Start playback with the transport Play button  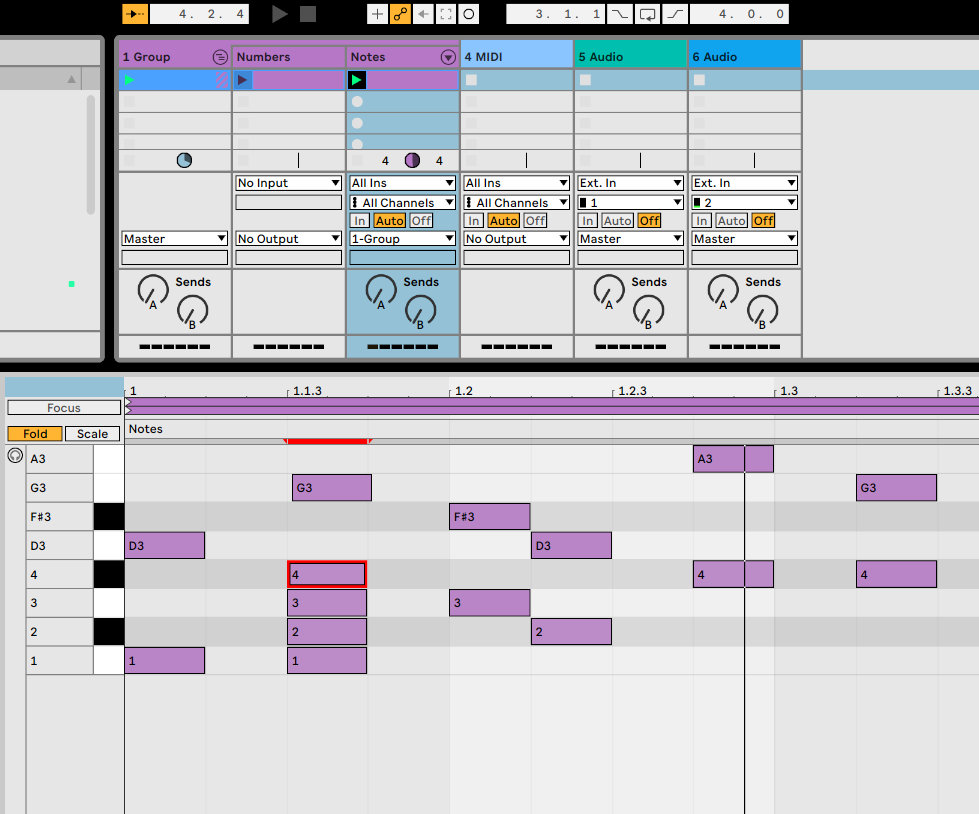point(280,14)
